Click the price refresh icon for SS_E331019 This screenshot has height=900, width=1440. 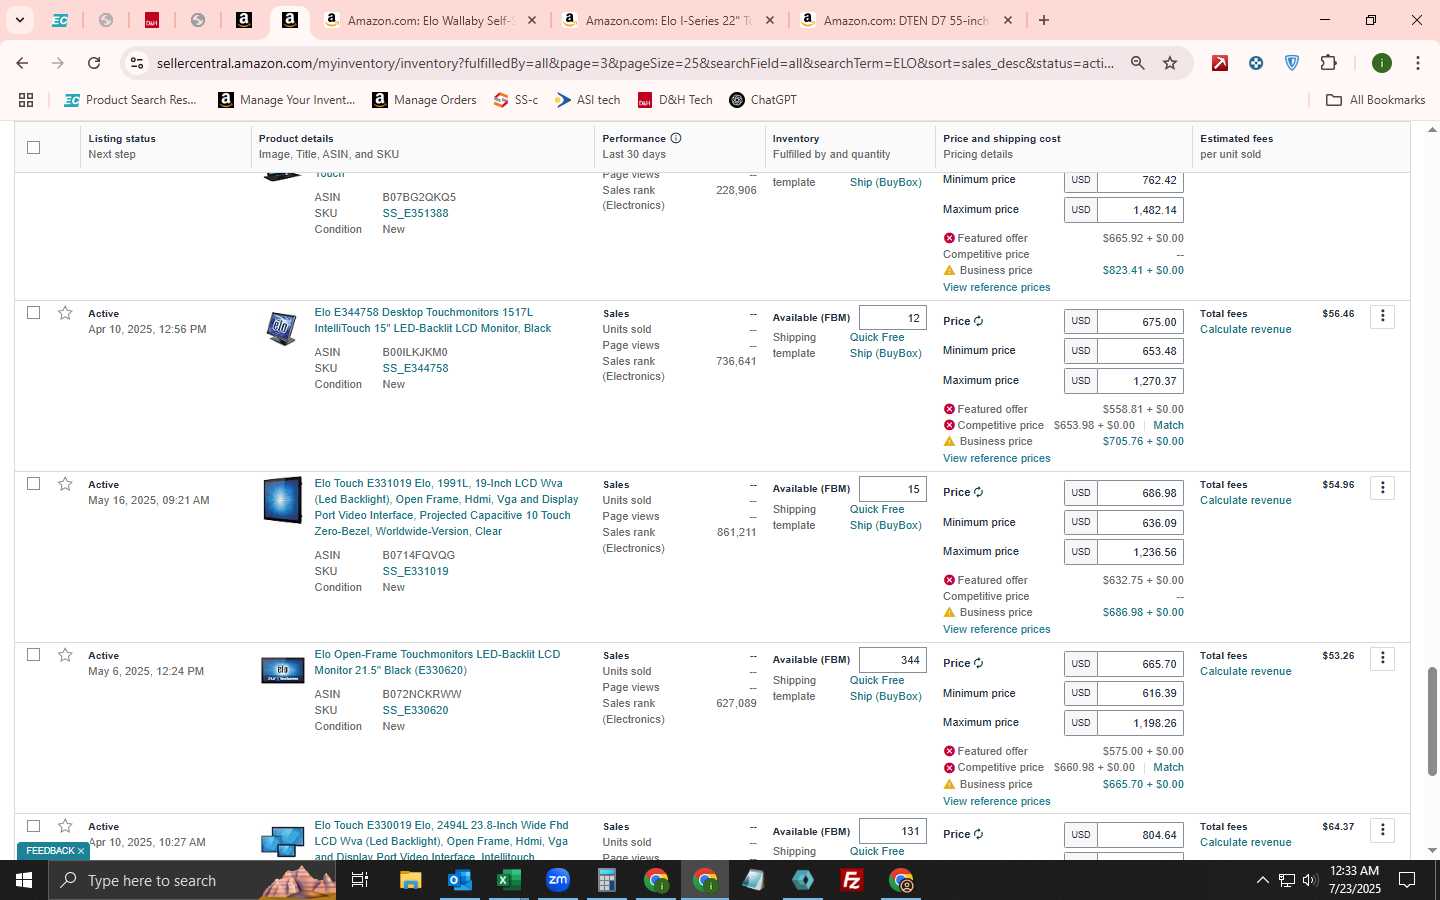[978, 492]
